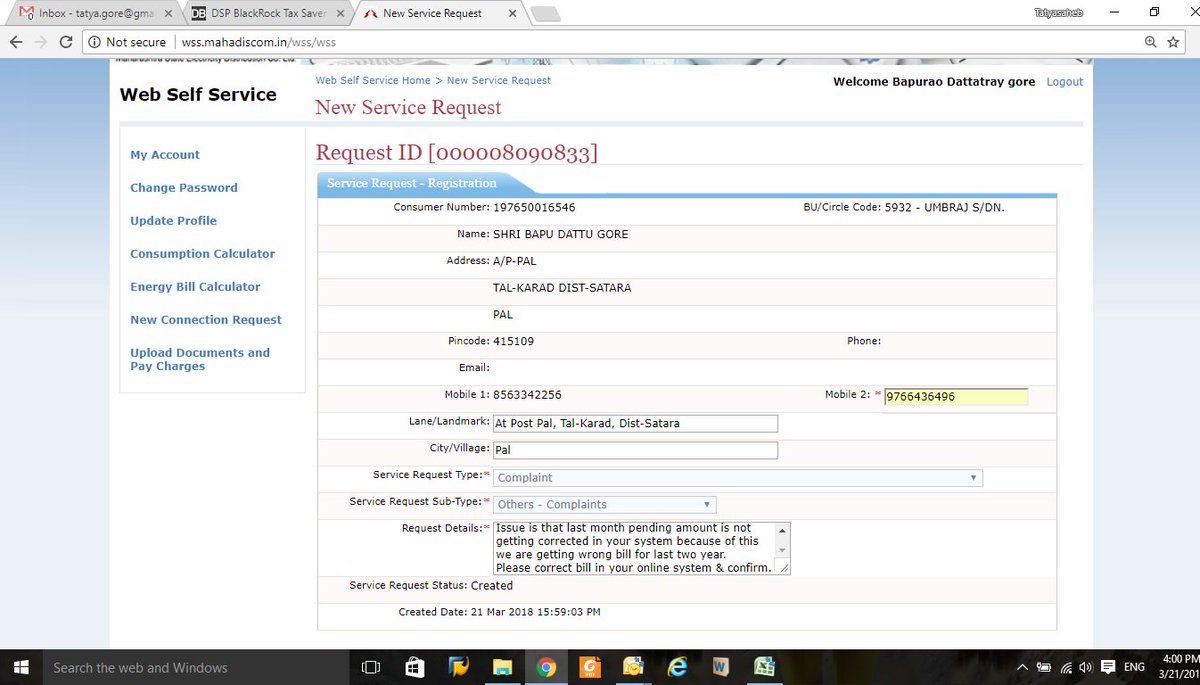1200x685 pixels.
Task: Open Wi-Fi network tray icon
Action: point(1067,667)
